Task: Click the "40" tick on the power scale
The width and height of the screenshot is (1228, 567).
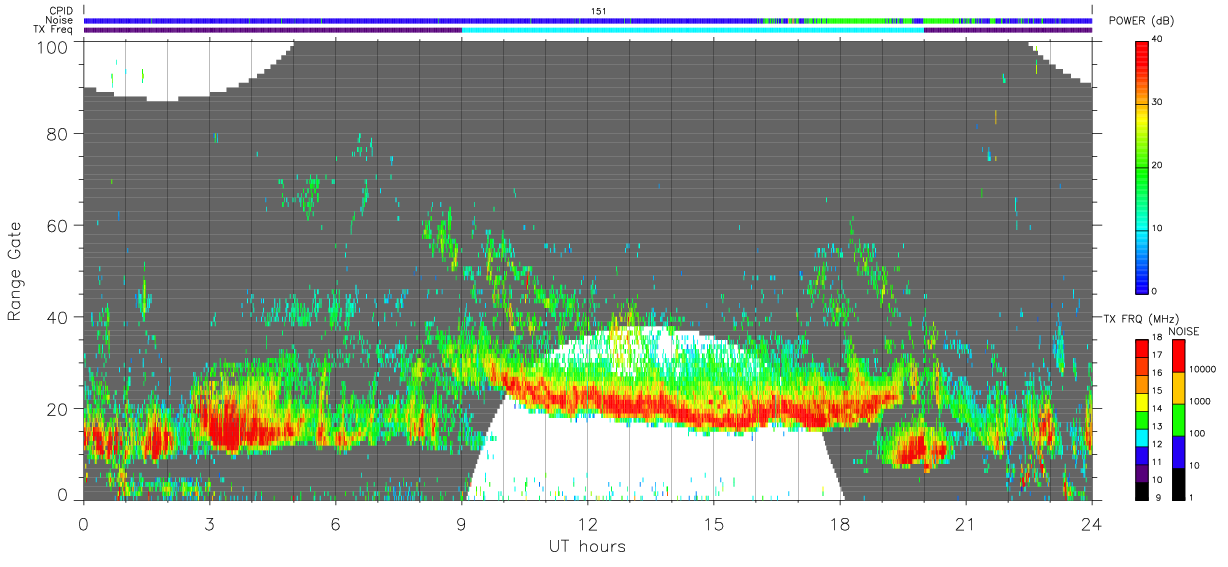Action: tap(1159, 39)
